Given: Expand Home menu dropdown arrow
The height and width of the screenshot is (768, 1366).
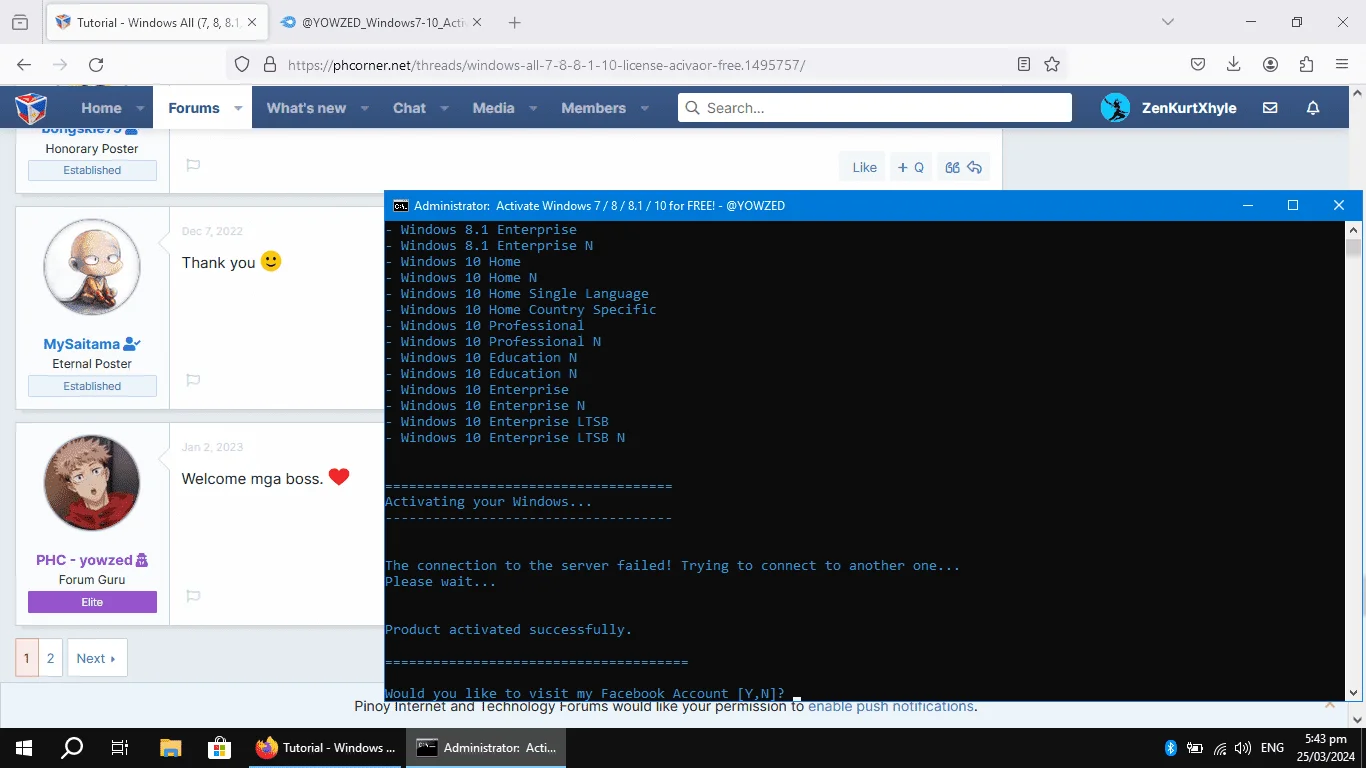Looking at the screenshot, I should click(x=140, y=108).
